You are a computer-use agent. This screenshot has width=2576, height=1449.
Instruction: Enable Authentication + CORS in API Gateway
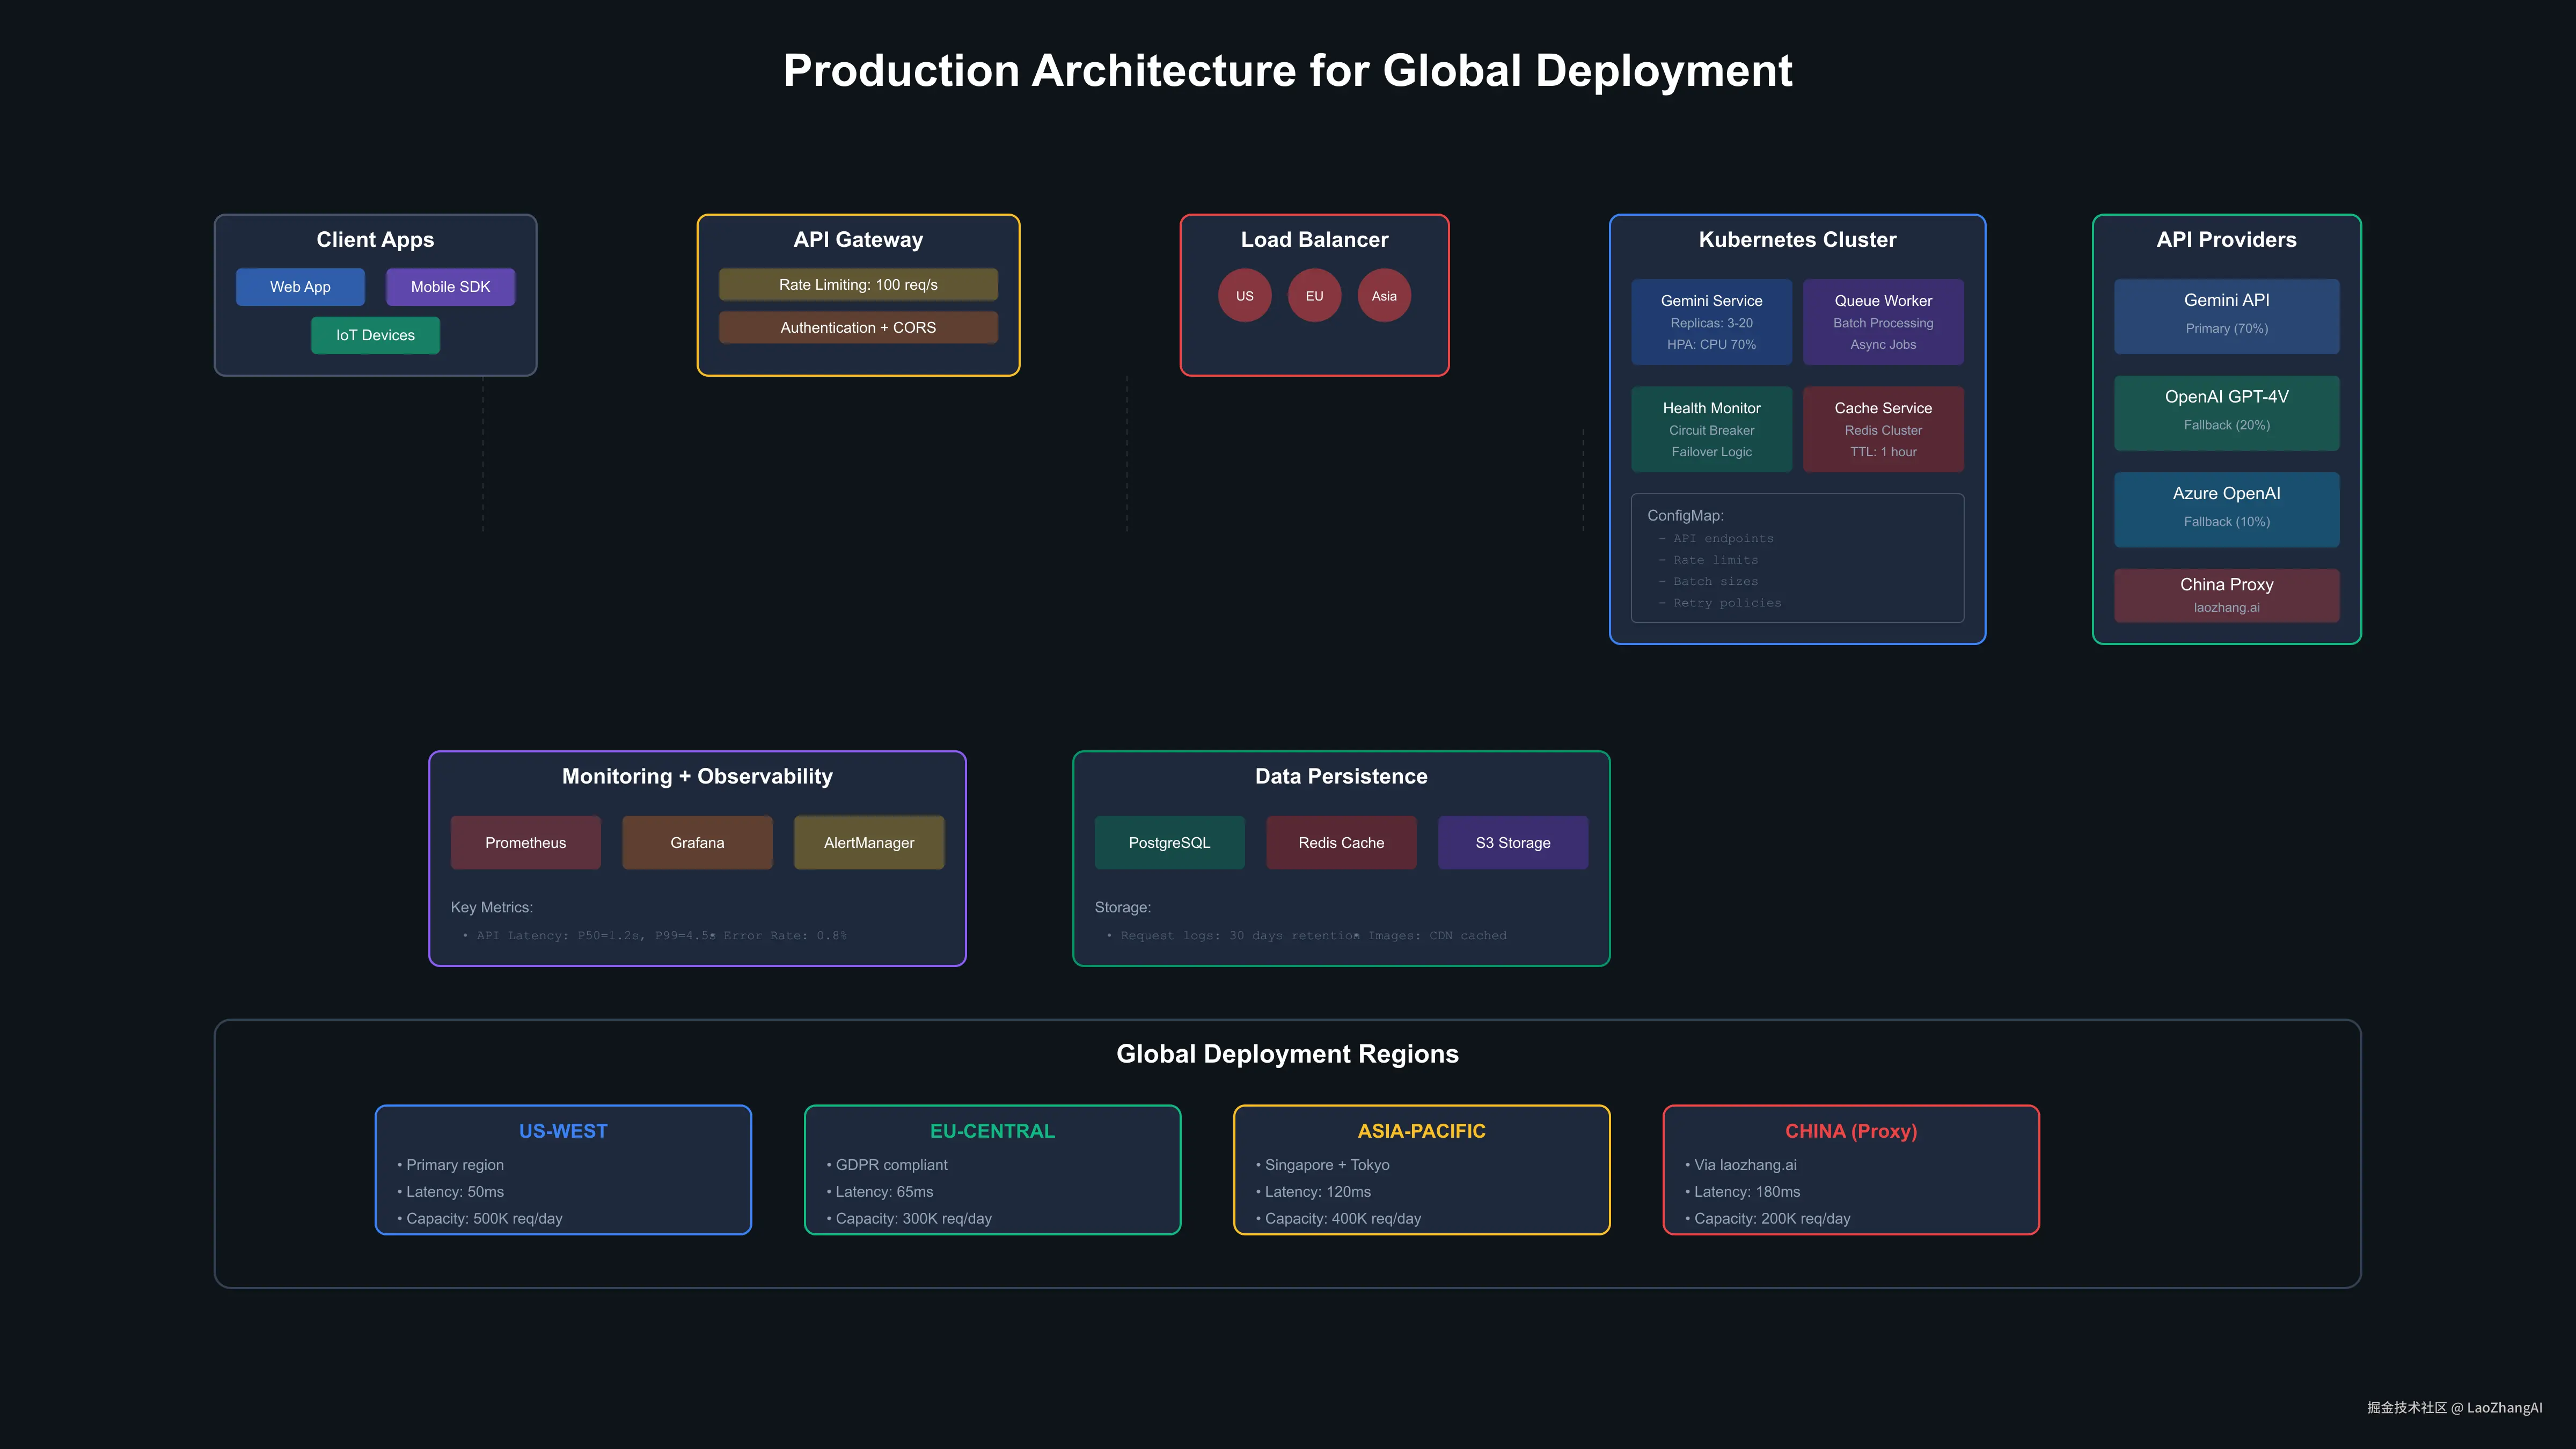(858, 327)
